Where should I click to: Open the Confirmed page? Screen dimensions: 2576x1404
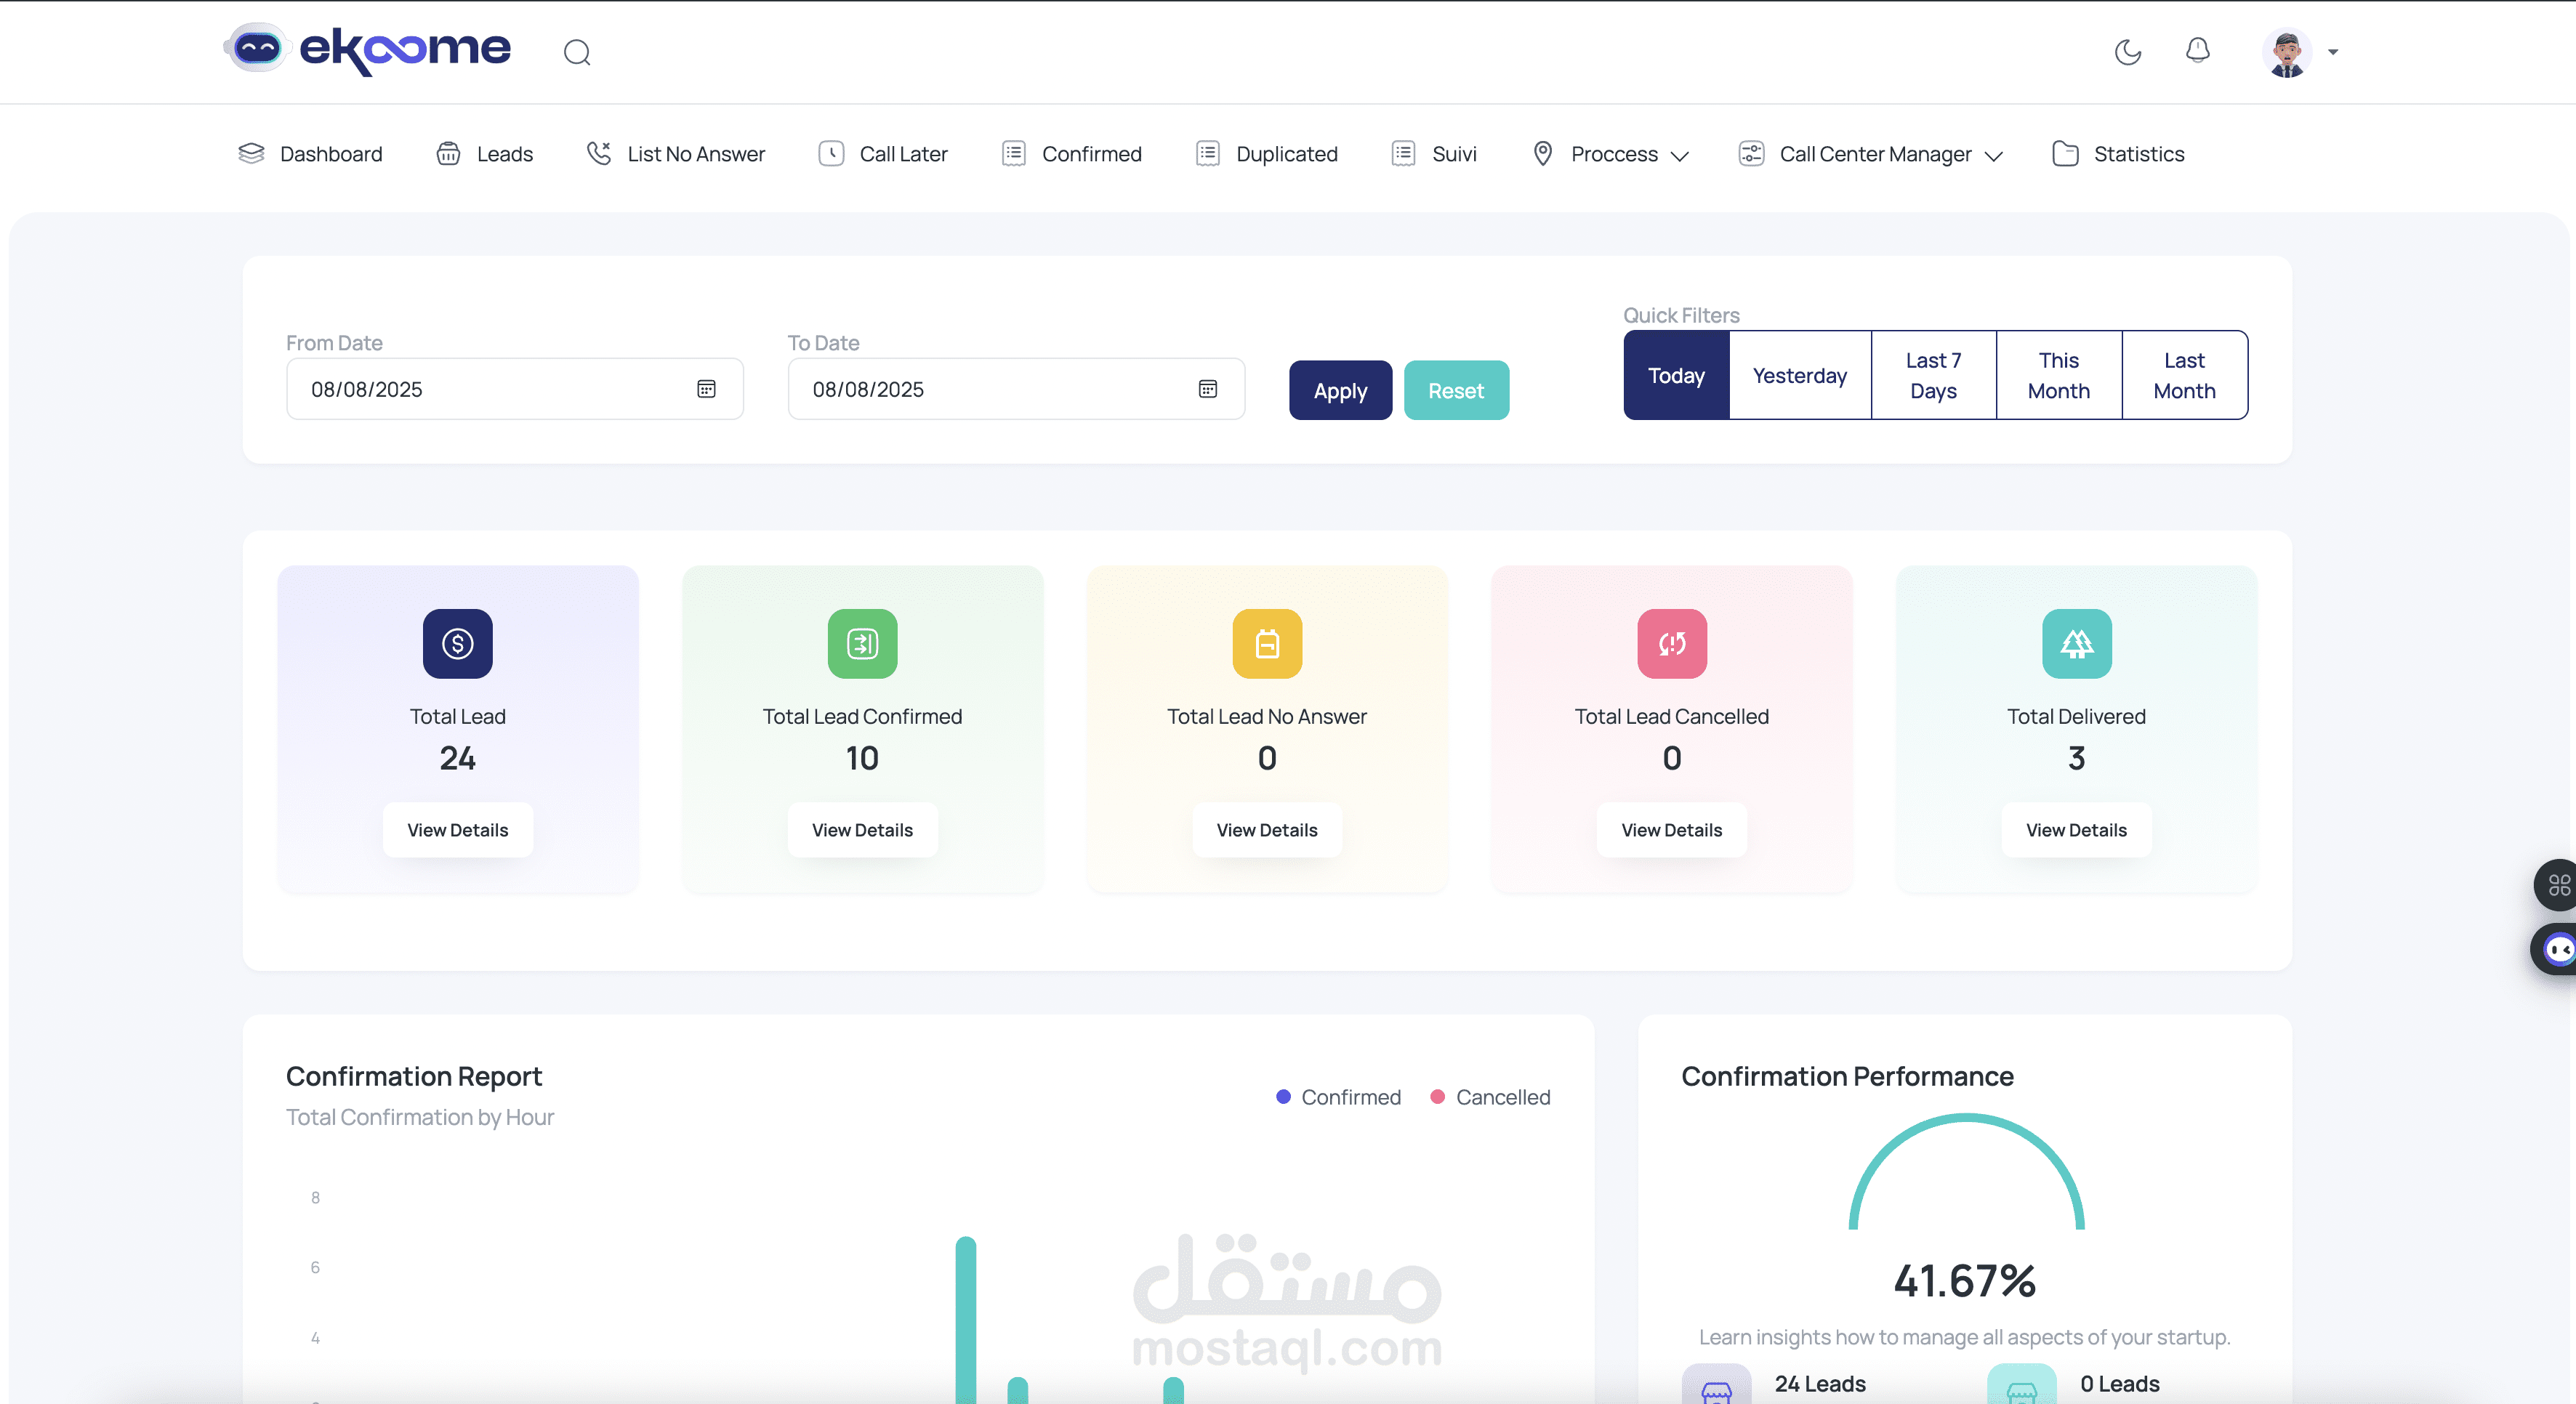(1071, 154)
